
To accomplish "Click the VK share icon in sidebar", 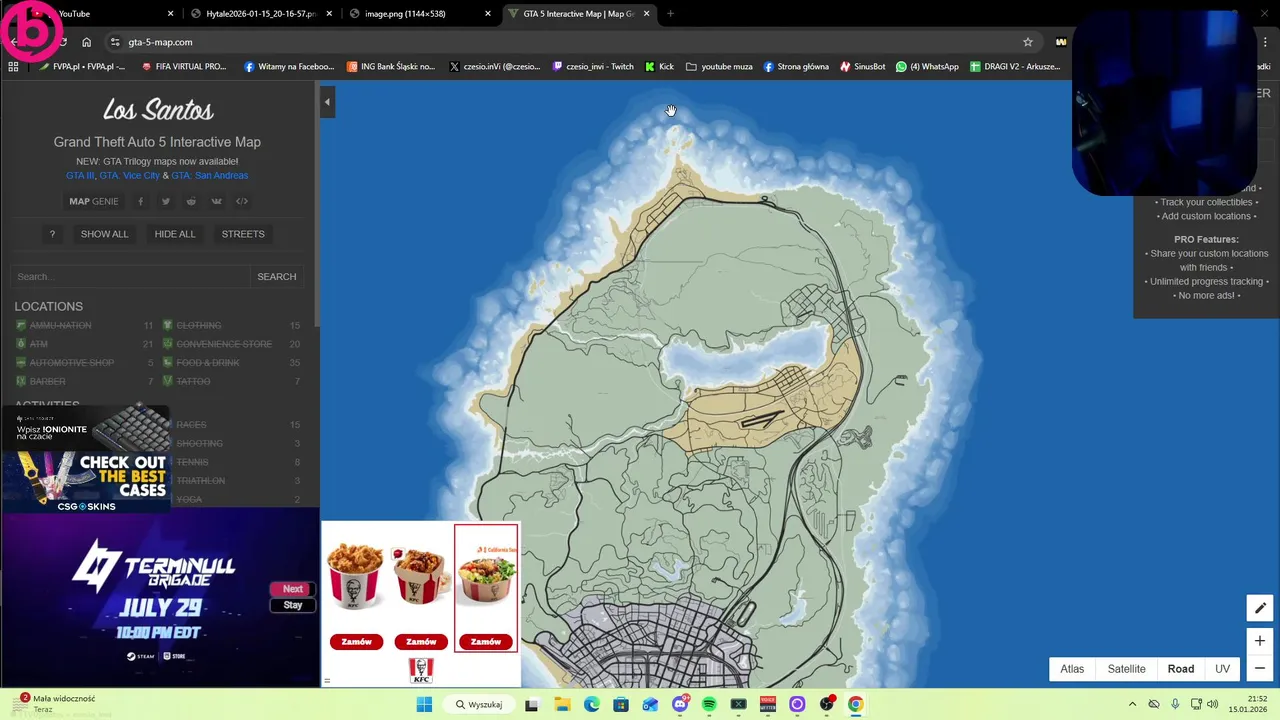I will pyautogui.click(x=216, y=201).
